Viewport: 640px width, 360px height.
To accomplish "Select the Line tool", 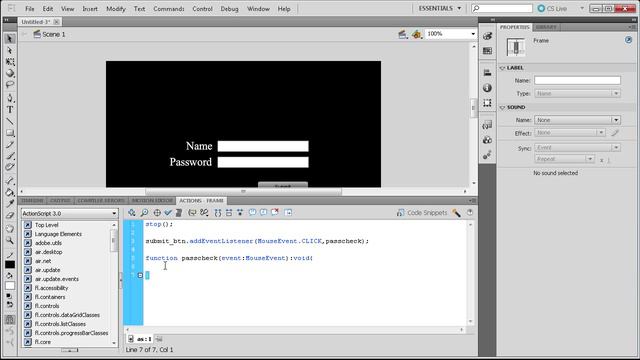I will [10, 121].
